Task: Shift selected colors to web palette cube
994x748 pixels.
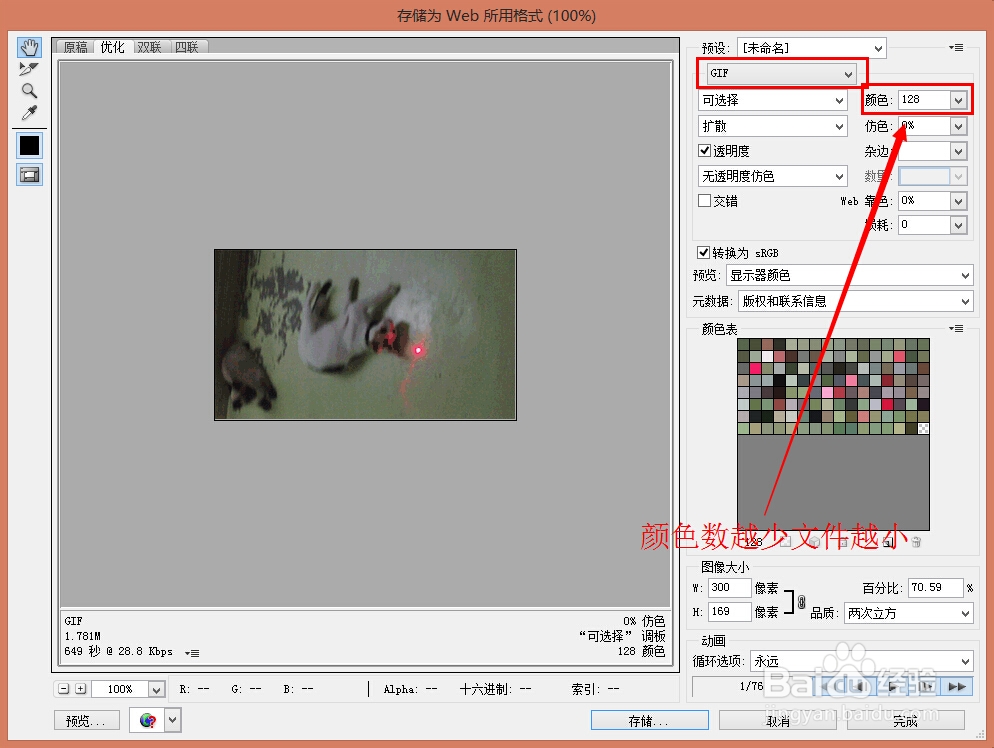Action: [815, 542]
